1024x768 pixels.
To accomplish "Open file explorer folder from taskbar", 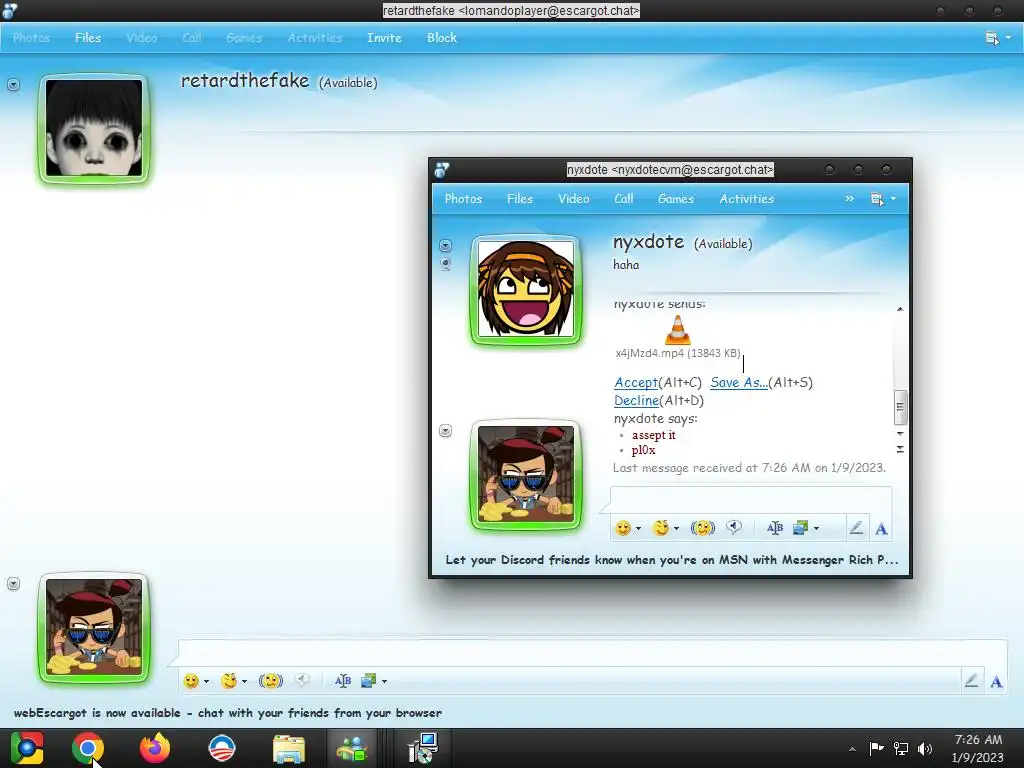I will coord(289,748).
